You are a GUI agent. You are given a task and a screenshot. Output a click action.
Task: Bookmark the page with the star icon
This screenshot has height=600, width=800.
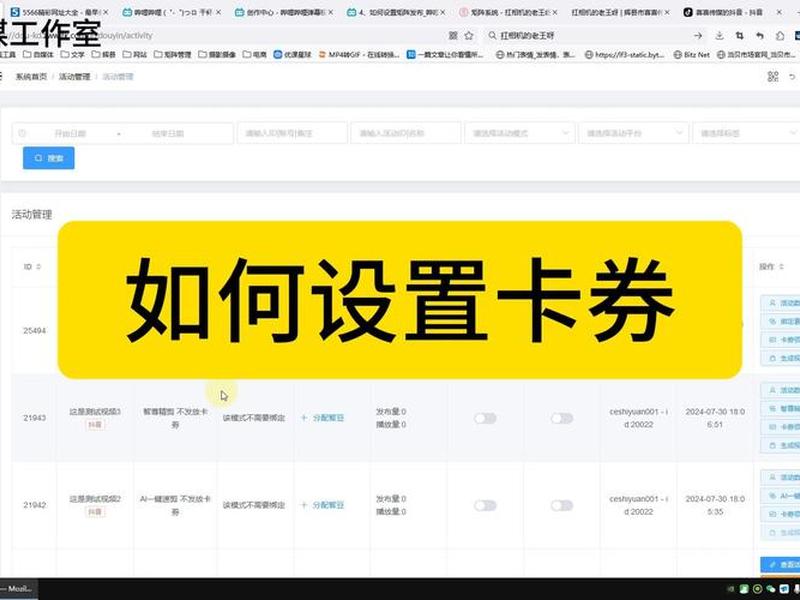[x=469, y=36]
